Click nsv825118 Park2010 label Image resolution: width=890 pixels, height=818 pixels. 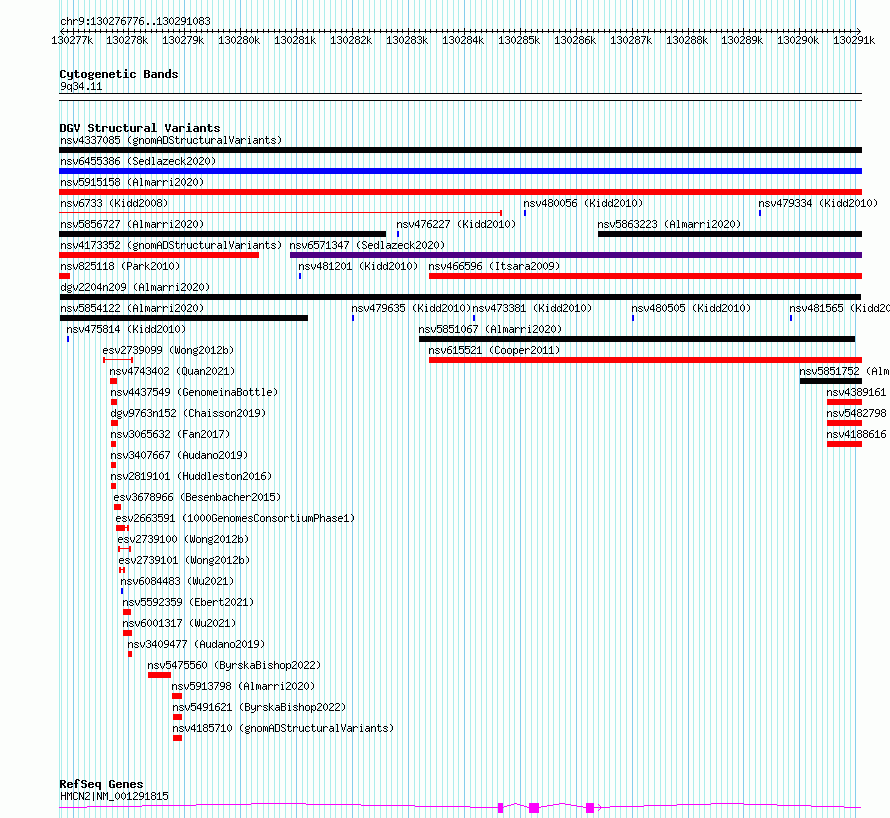click(x=120, y=266)
